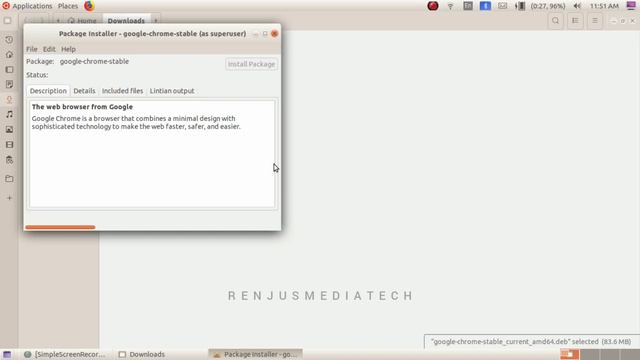The image size is (640, 360).
Task: Open the file manager hamburger menu
Action: pos(595,21)
